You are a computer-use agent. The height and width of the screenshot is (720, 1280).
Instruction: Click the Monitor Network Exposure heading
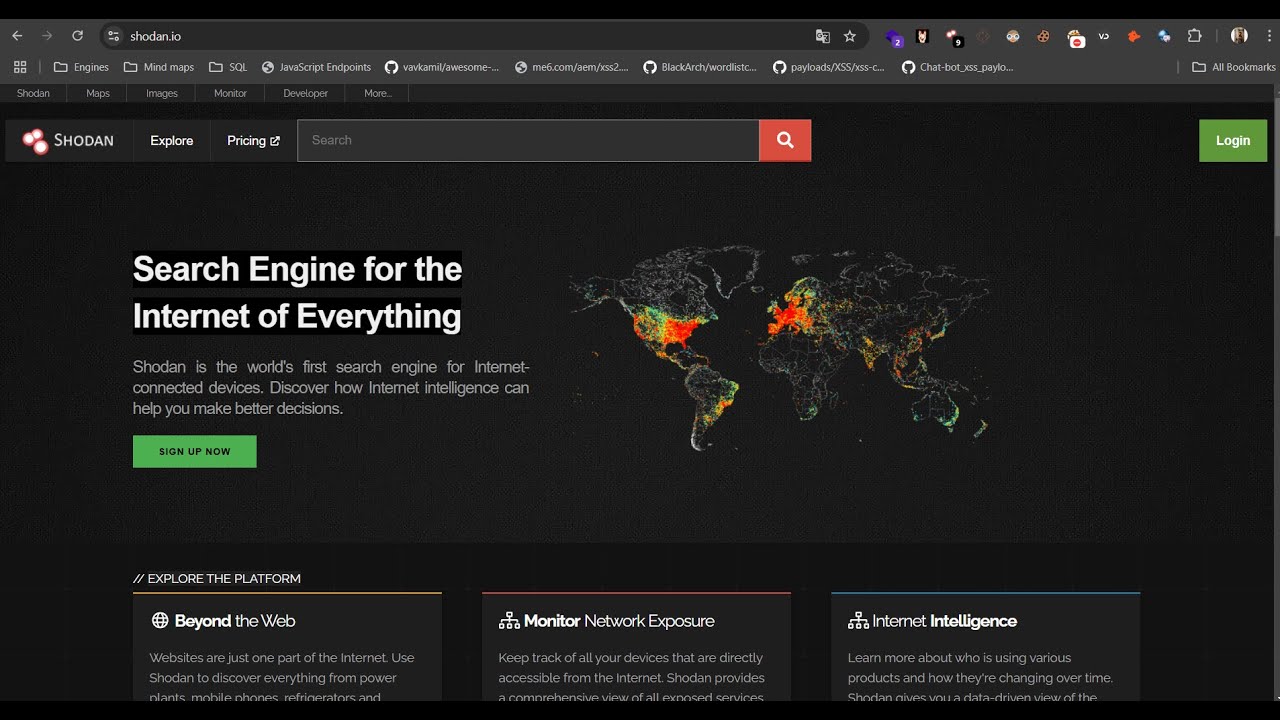coord(619,621)
